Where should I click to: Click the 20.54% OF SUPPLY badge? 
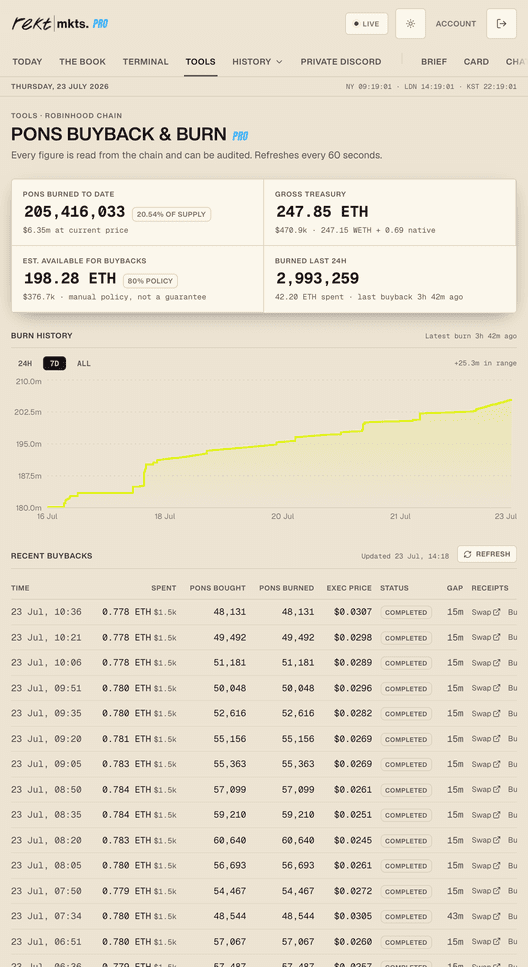pos(171,214)
